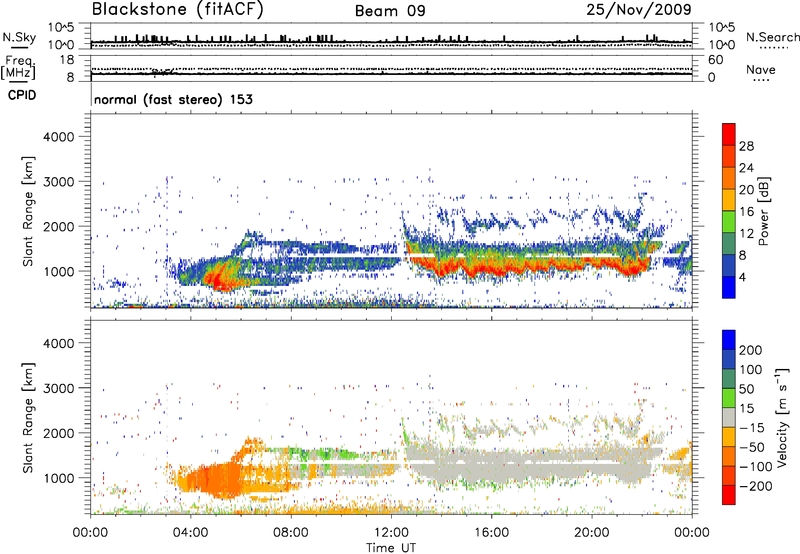Click the dotted line sample under N.Search
The image size is (800, 554).
(x=774, y=48)
